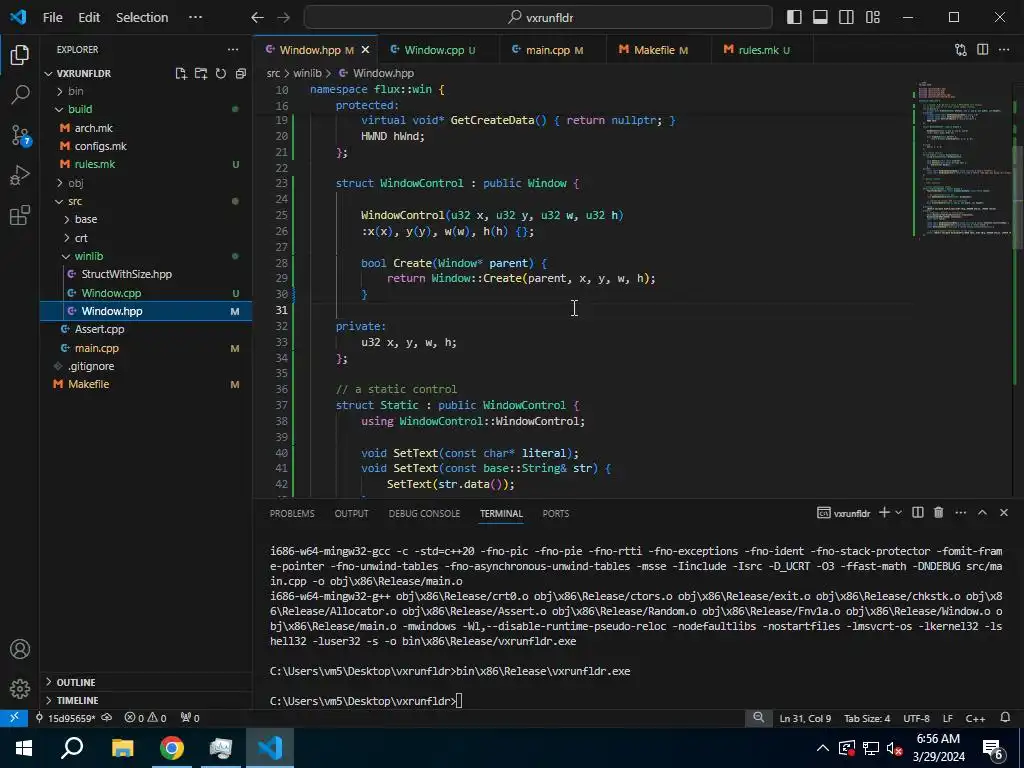Expand the obj folder
Viewport: 1024px width, 768px height.
[146, 183]
